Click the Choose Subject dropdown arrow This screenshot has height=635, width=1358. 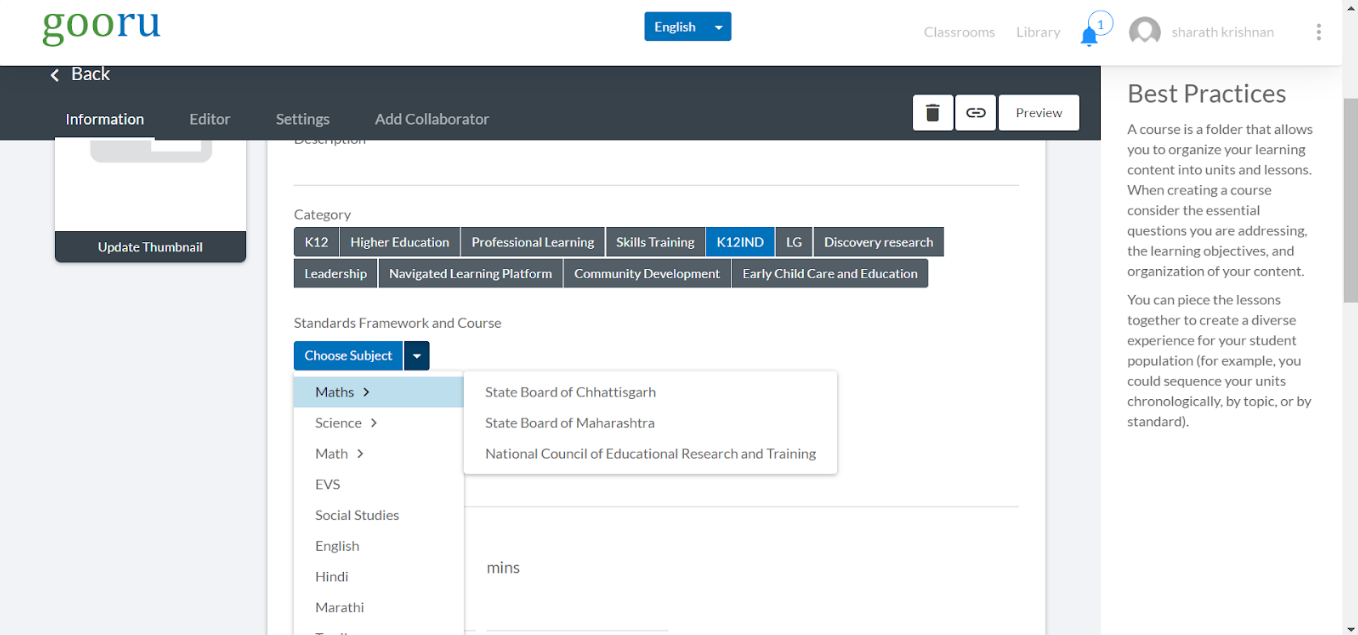417,356
